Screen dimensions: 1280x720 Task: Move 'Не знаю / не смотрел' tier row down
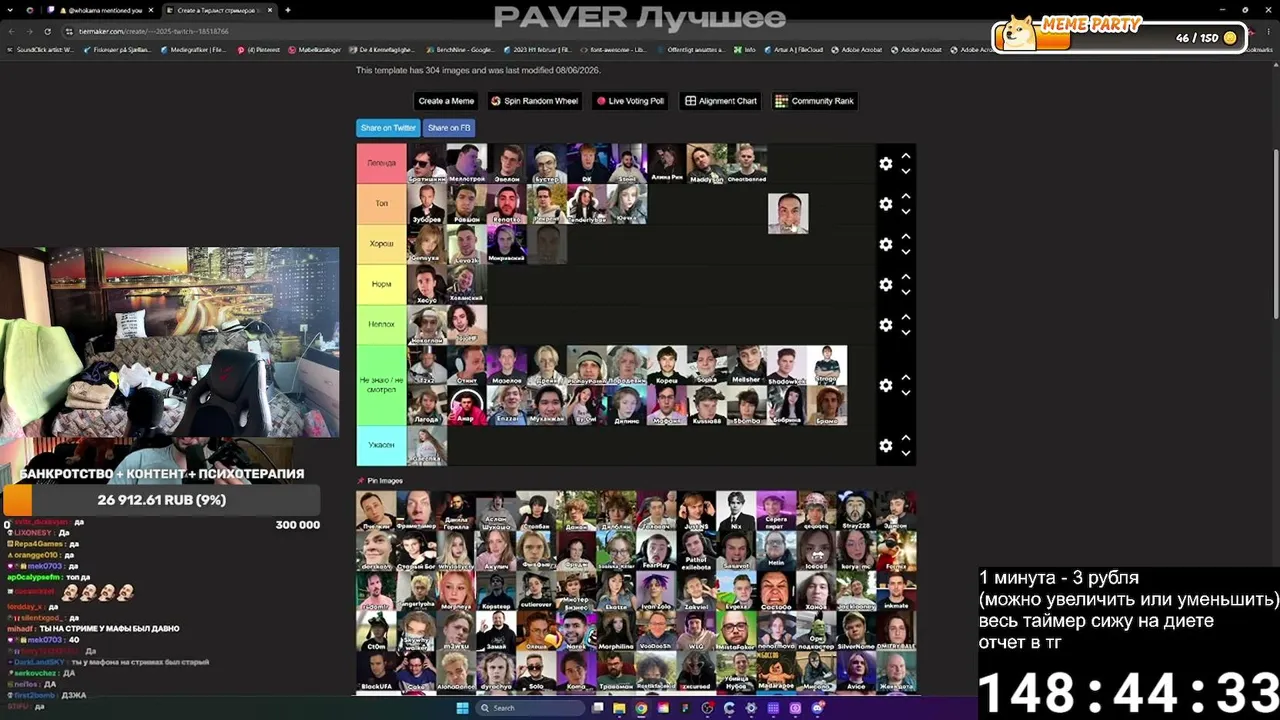click(x=906, y=393)
